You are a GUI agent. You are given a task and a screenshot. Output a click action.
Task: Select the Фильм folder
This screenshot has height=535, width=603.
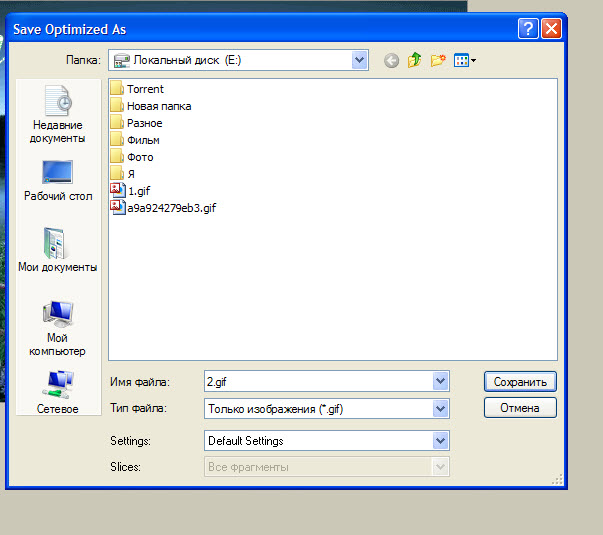tap(135, 140)
